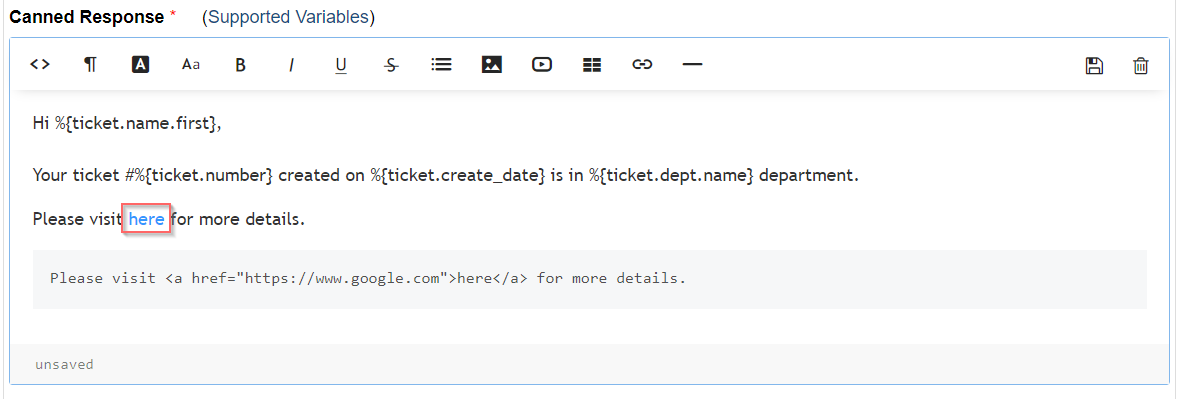Image resolution: width=1184 pixels, height=399 pixels.
Task: Toggle HTML source code view
Action: 40,65
